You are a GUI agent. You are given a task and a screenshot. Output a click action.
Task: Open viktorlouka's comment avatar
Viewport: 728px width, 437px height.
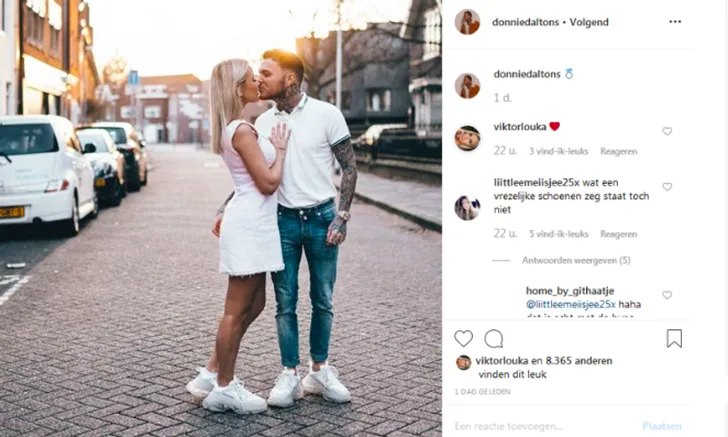point(467,138)
